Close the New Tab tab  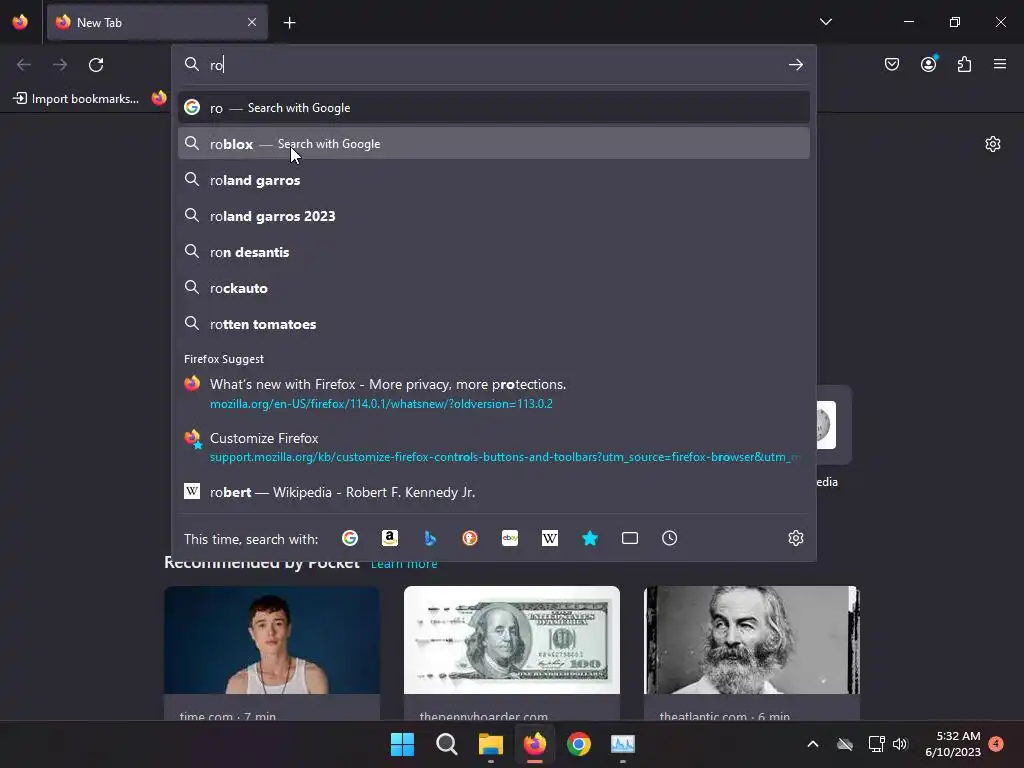click(252, 22)
